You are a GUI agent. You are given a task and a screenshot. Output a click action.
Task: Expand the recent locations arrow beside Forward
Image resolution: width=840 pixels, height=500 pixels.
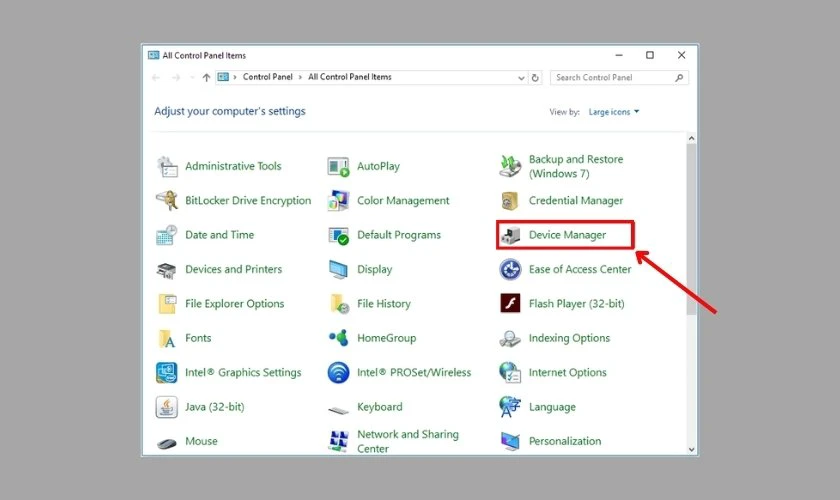point(191,78)
